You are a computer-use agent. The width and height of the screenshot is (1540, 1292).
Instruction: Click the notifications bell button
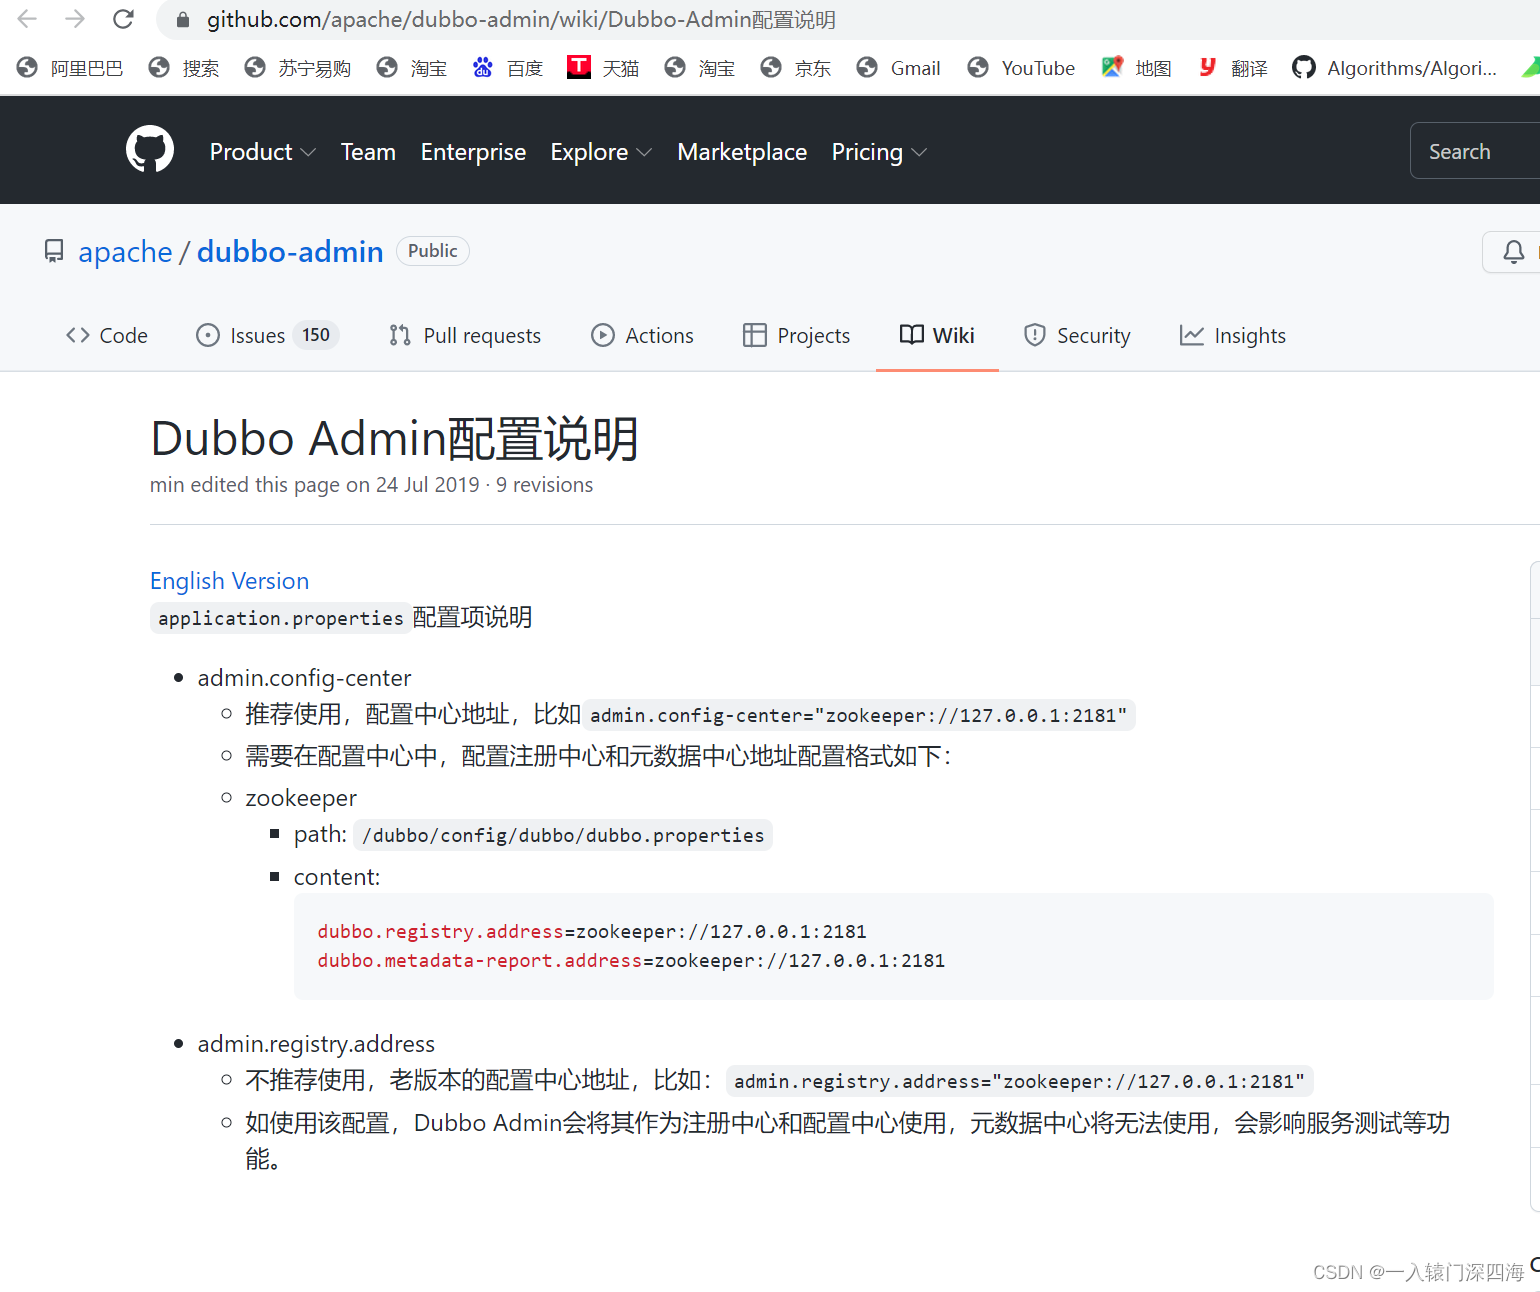(1513, 252)
